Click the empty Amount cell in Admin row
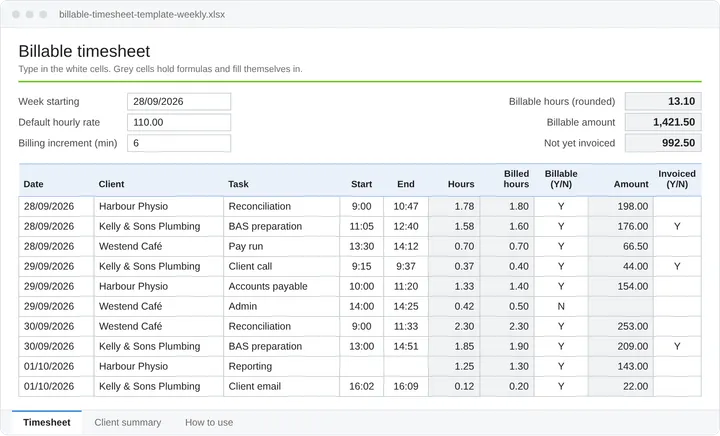720x436 pixels. [x=621, y=306]
